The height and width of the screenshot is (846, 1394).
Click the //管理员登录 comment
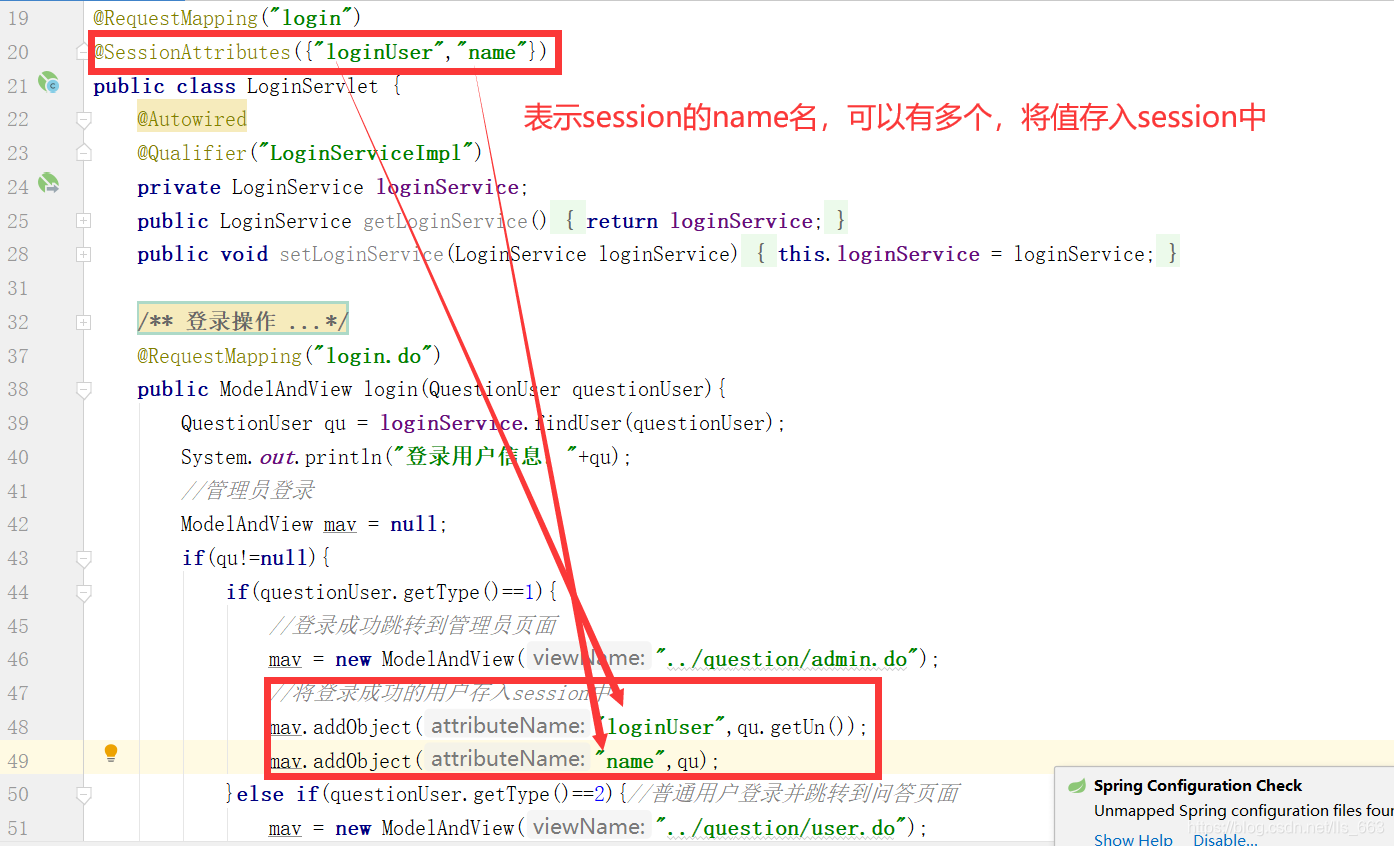[x=247, y=490]
